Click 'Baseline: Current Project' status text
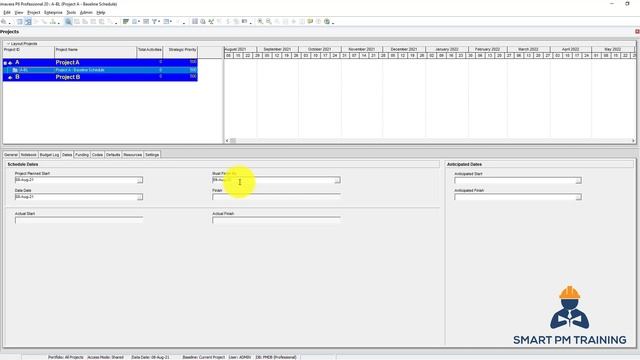This screenshot has width=640, height=360. click(204, 357)
